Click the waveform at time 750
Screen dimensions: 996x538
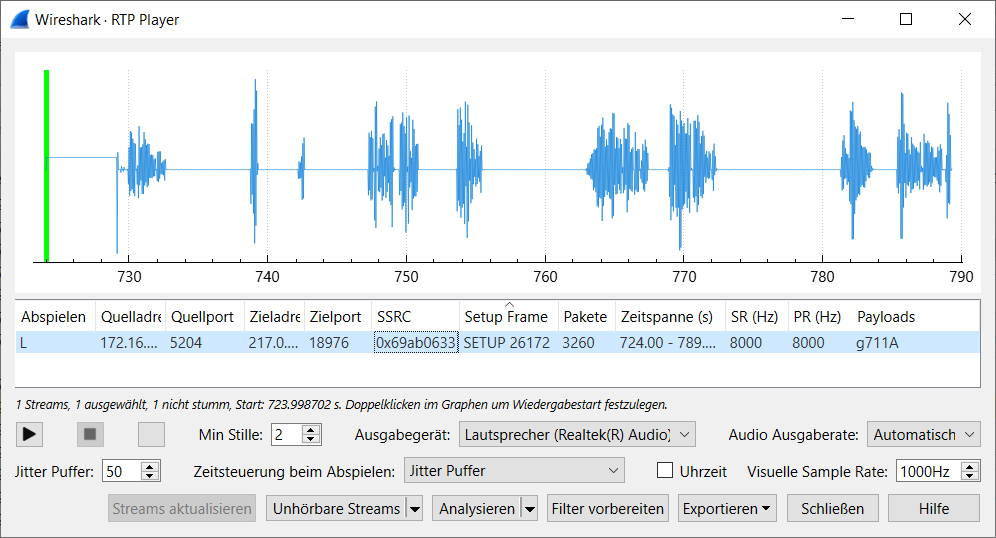pos(407,170)
